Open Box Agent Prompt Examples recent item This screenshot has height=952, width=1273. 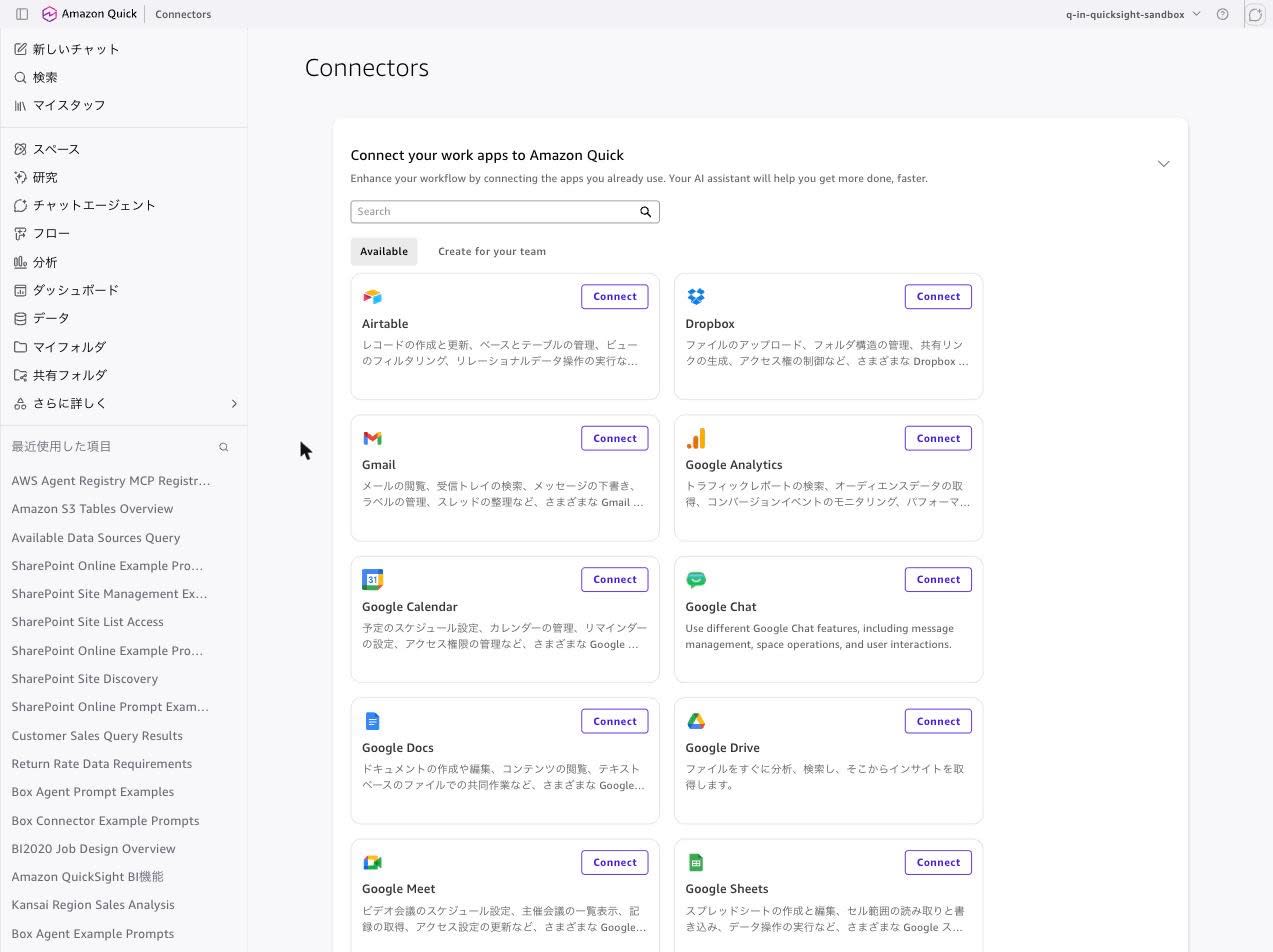(93, 792)
